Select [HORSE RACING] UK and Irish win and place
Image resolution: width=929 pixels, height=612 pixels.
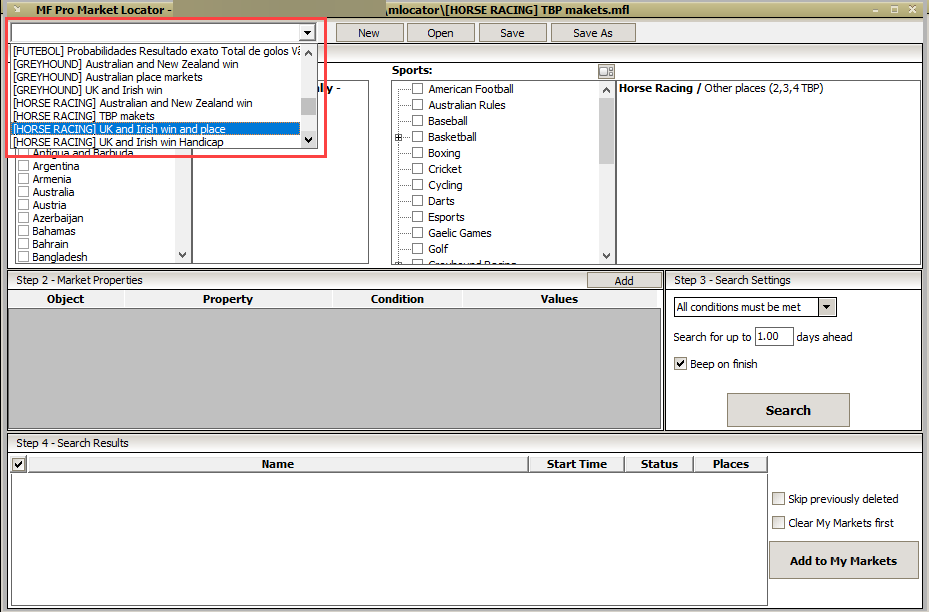(x=155, y=129)
